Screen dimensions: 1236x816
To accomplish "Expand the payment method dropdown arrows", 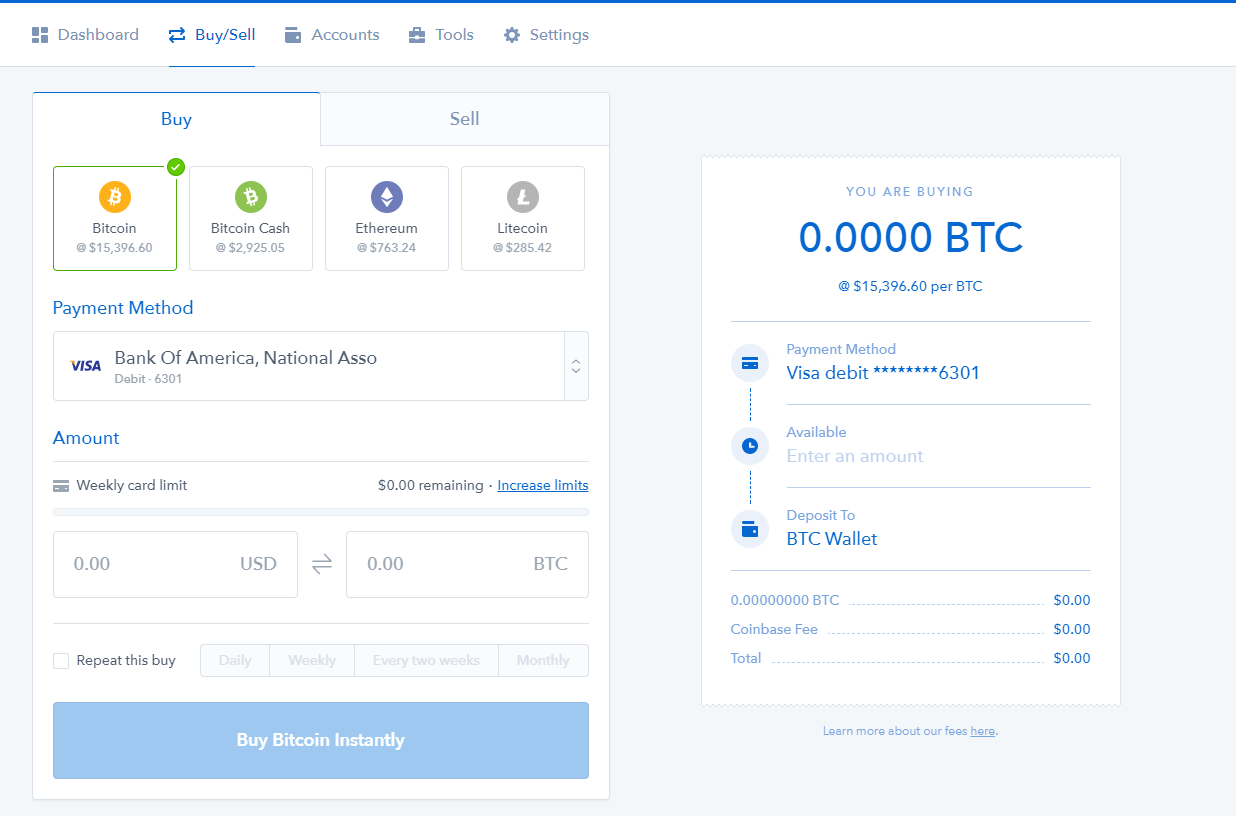I will (576, 366).
